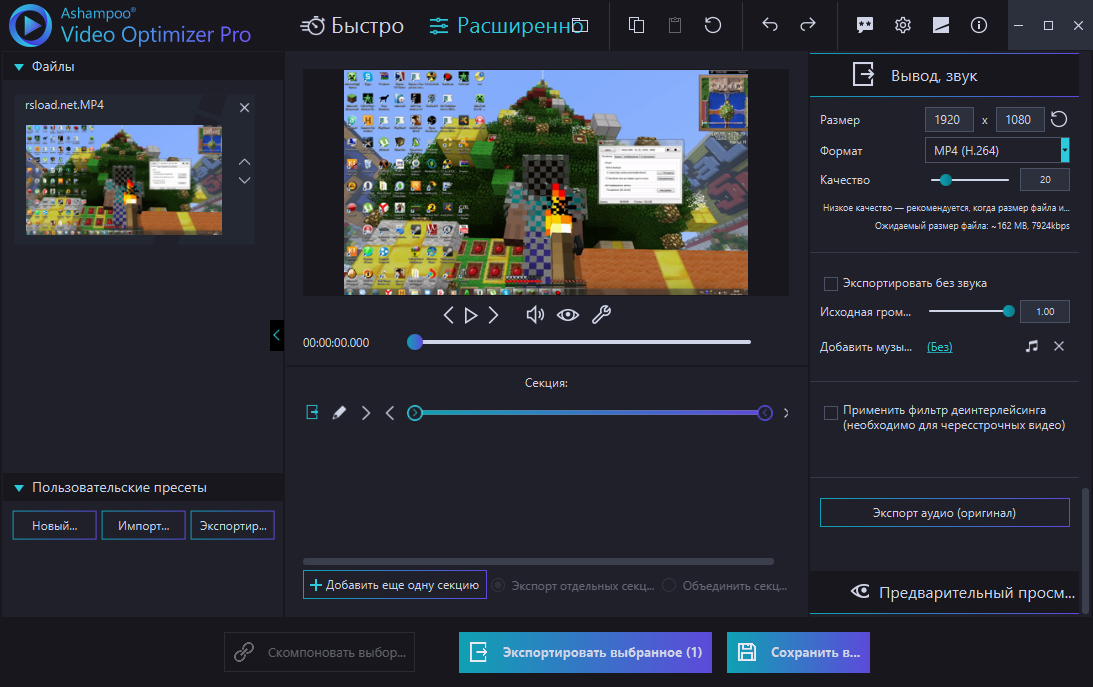The width and height of the screenshot is (1093, 687).
Task: Click Экспорт аудио (оригинал) button
Action: coord(945,513)
